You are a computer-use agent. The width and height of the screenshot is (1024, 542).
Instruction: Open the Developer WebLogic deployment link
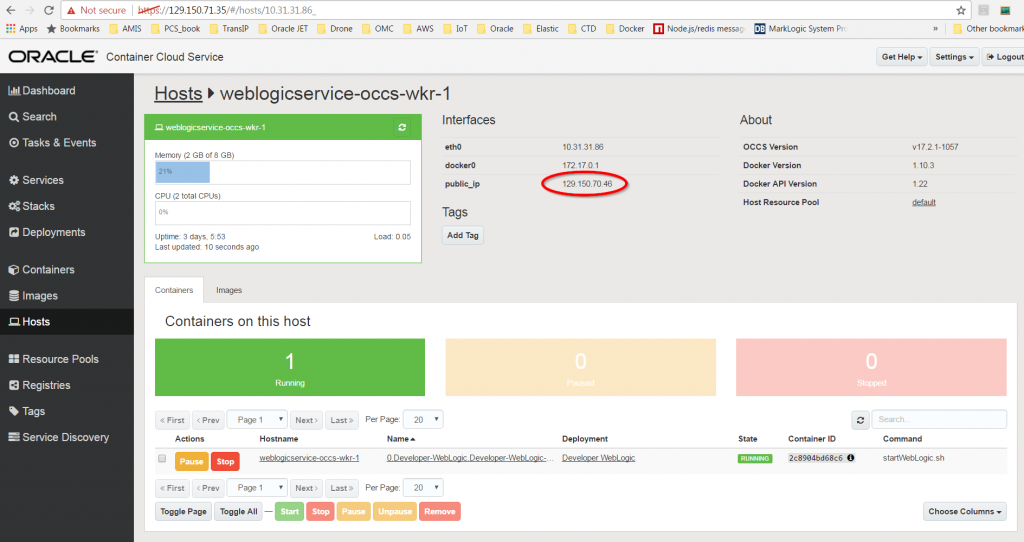pyautogui.click(x=598, y=458)
